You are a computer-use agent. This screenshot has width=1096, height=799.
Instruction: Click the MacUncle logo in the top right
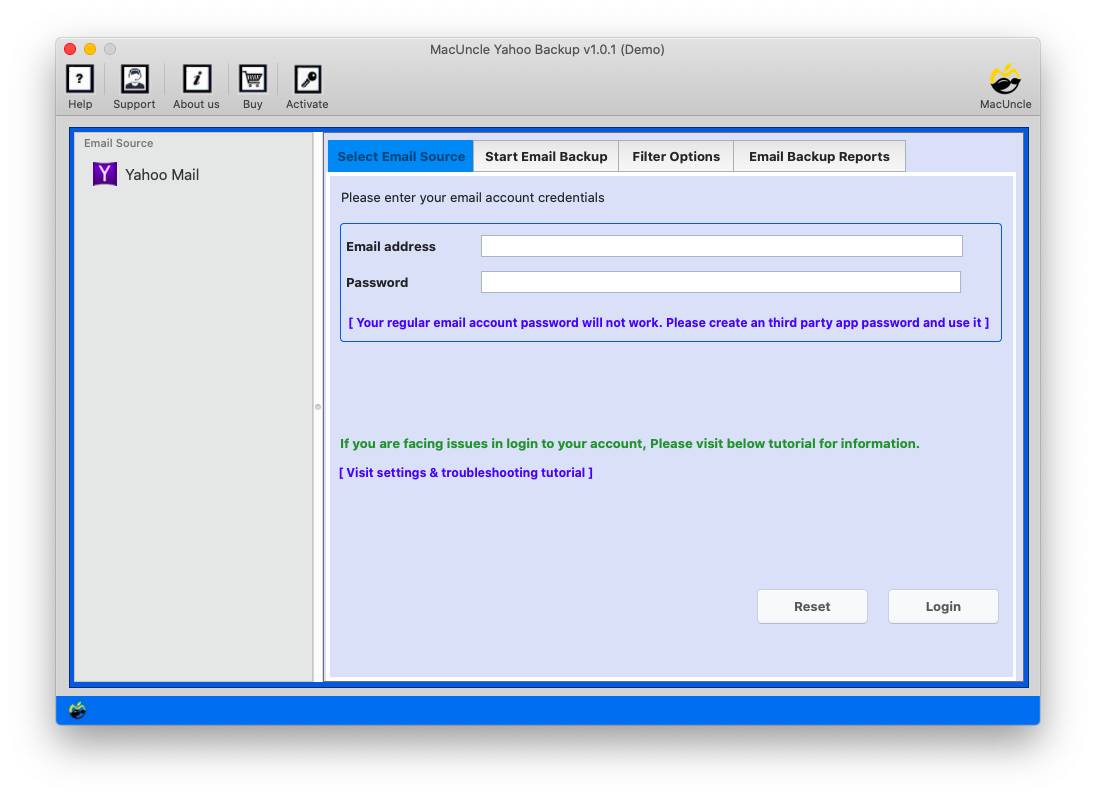pyautogui.click(x=1005, y=85)
